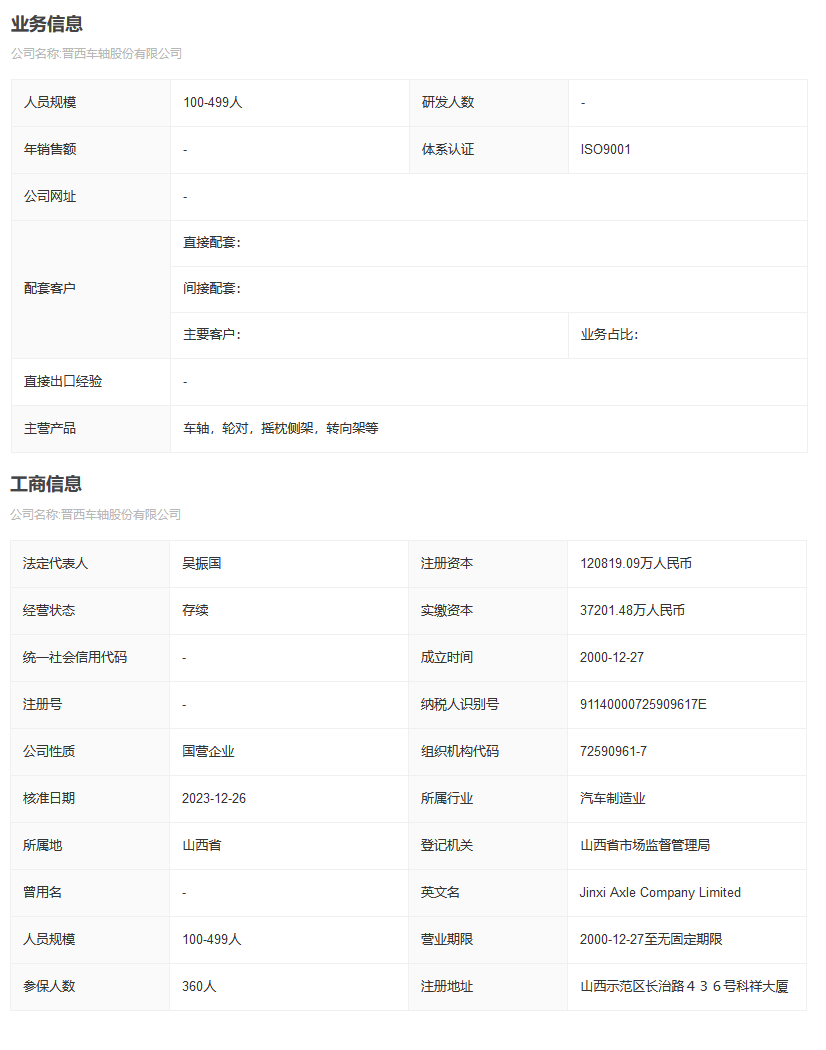Click the 直接出口经验 label

pyautogui.click(x=63, y=382)
